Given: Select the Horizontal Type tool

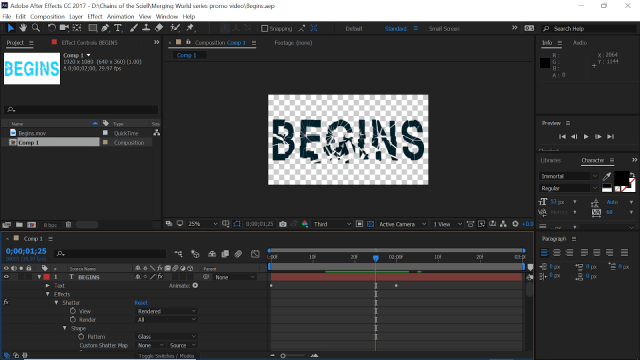Looking at the screenshot, I should click(x=118, y=28).
